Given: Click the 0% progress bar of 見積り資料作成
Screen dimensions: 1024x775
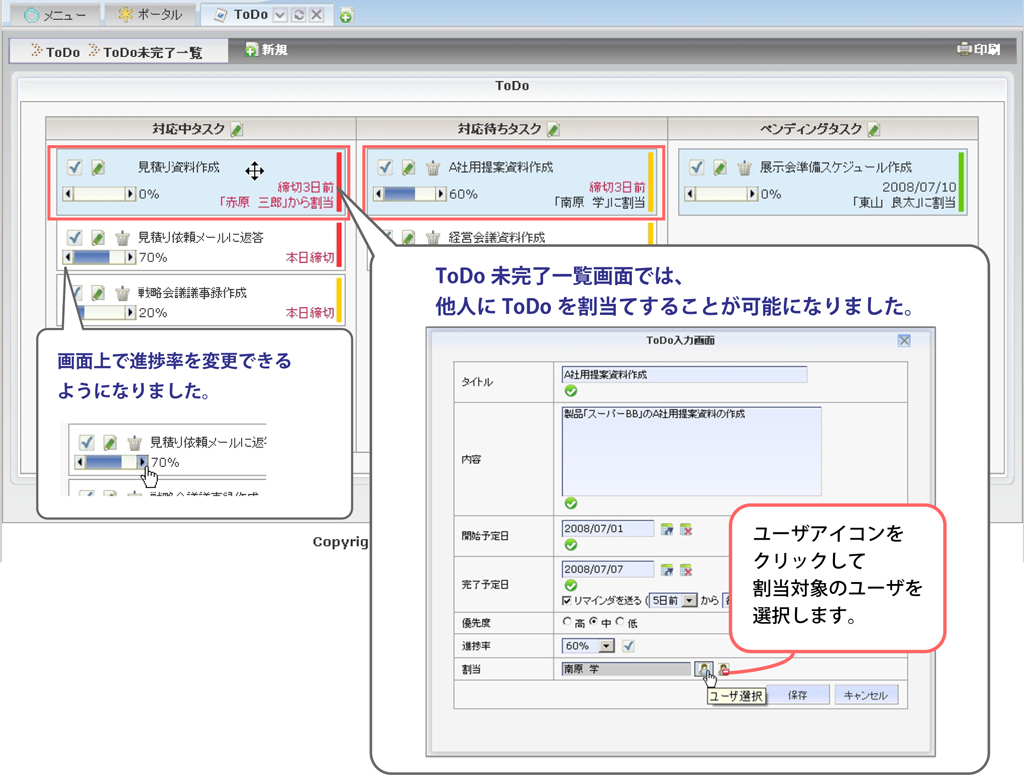Looking at the screenshot, I should click(99, 194).
